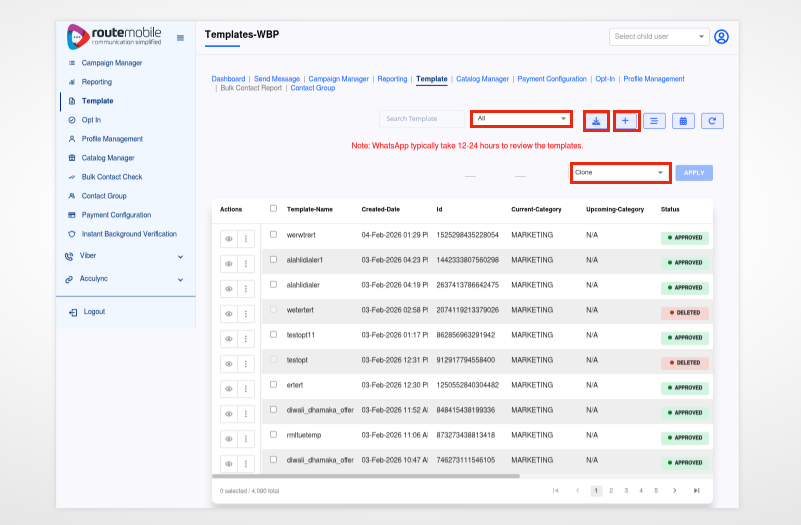Image resolution: width=801 pixels, height=525 pixels.
Task: Open Reporting tab in top navigation
Action: pyautogui.click(x=392, y=79)
